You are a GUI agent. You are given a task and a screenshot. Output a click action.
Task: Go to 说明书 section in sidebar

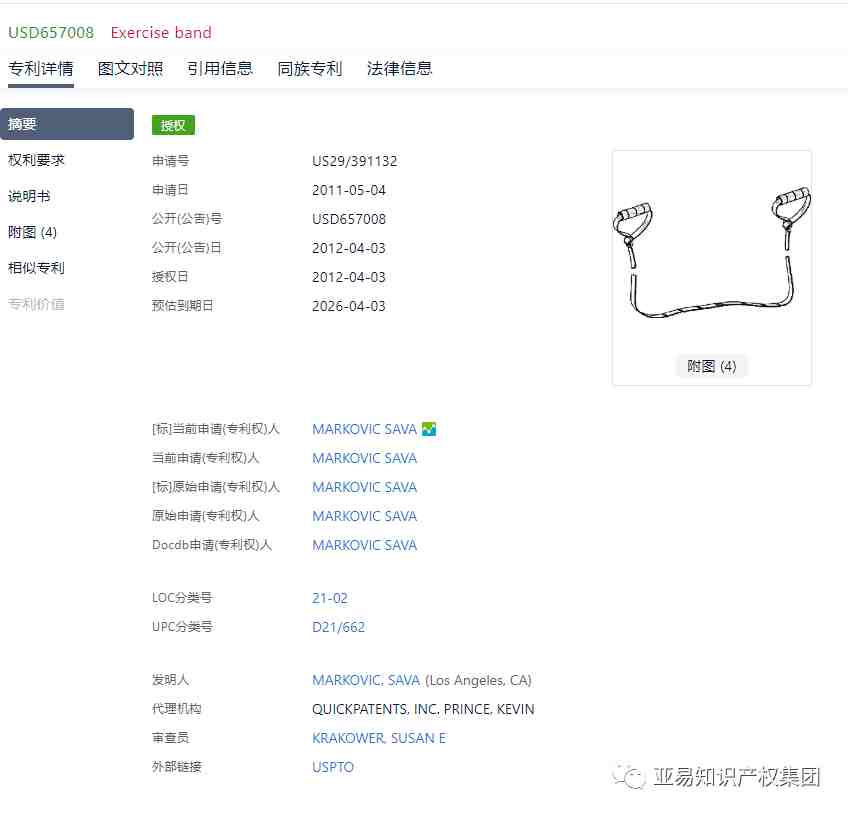(30, 196)
